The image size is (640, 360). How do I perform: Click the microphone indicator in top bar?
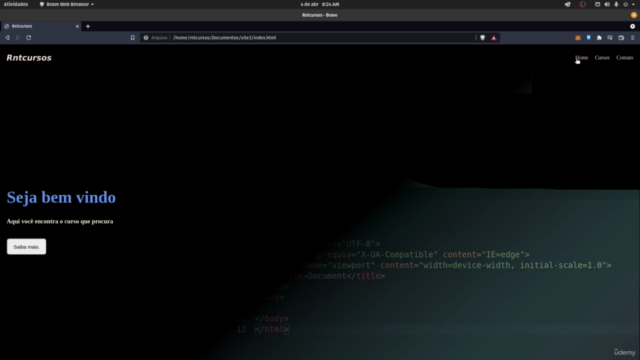(616, 4)
